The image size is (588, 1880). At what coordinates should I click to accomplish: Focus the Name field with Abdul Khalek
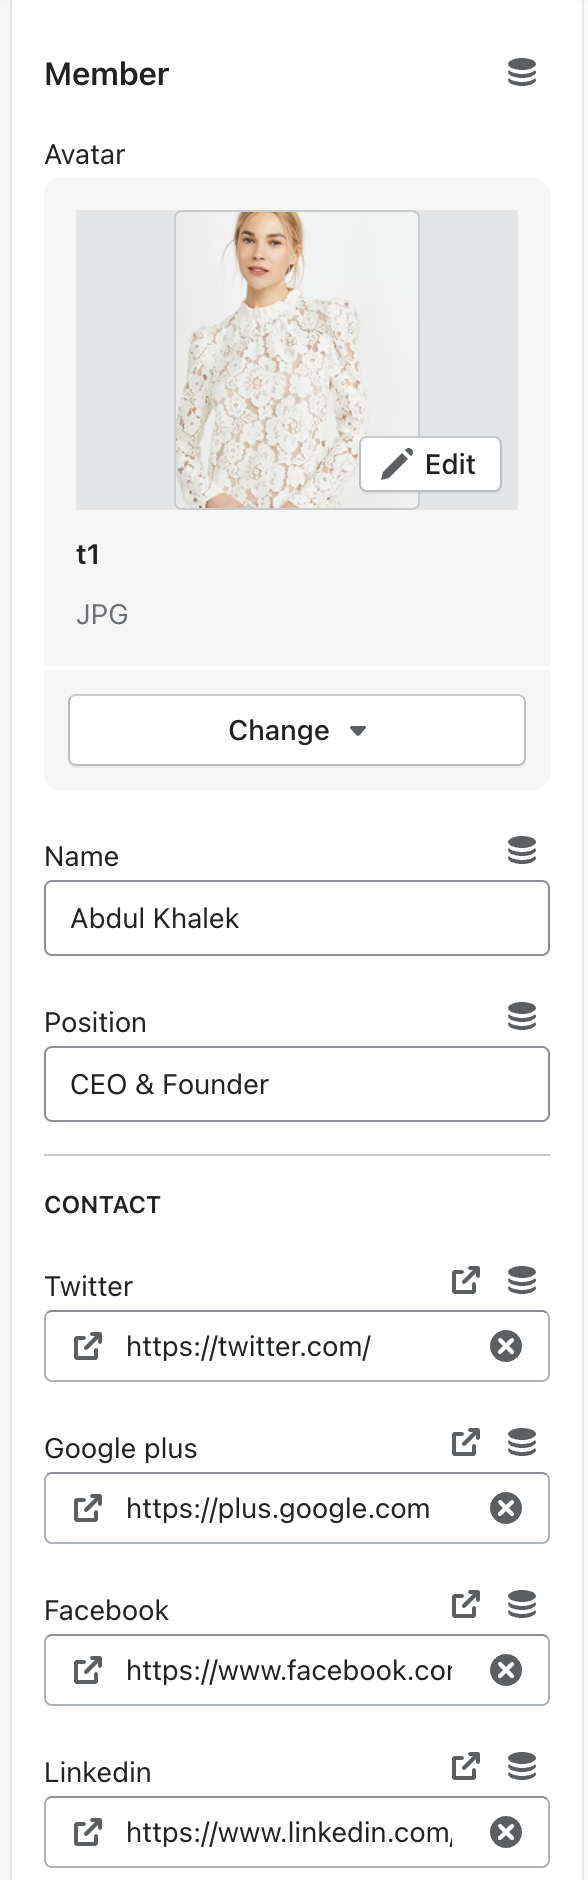coord(297,918)
